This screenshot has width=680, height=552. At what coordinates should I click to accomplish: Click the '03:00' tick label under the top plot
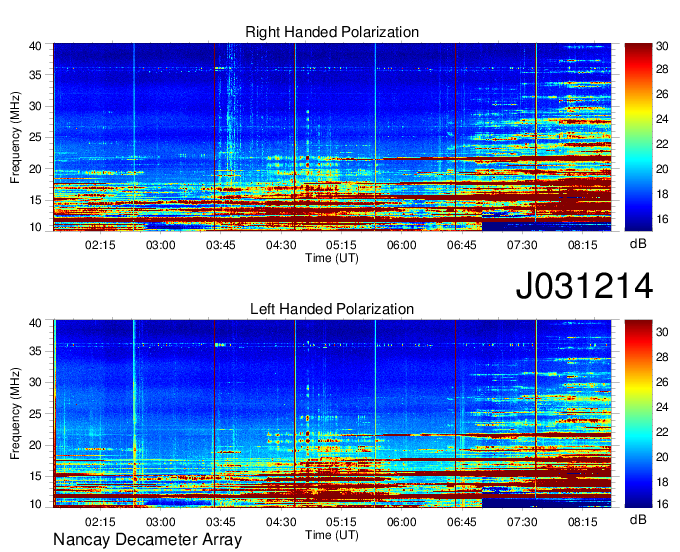pyautogui.click(x=160, y=245)
